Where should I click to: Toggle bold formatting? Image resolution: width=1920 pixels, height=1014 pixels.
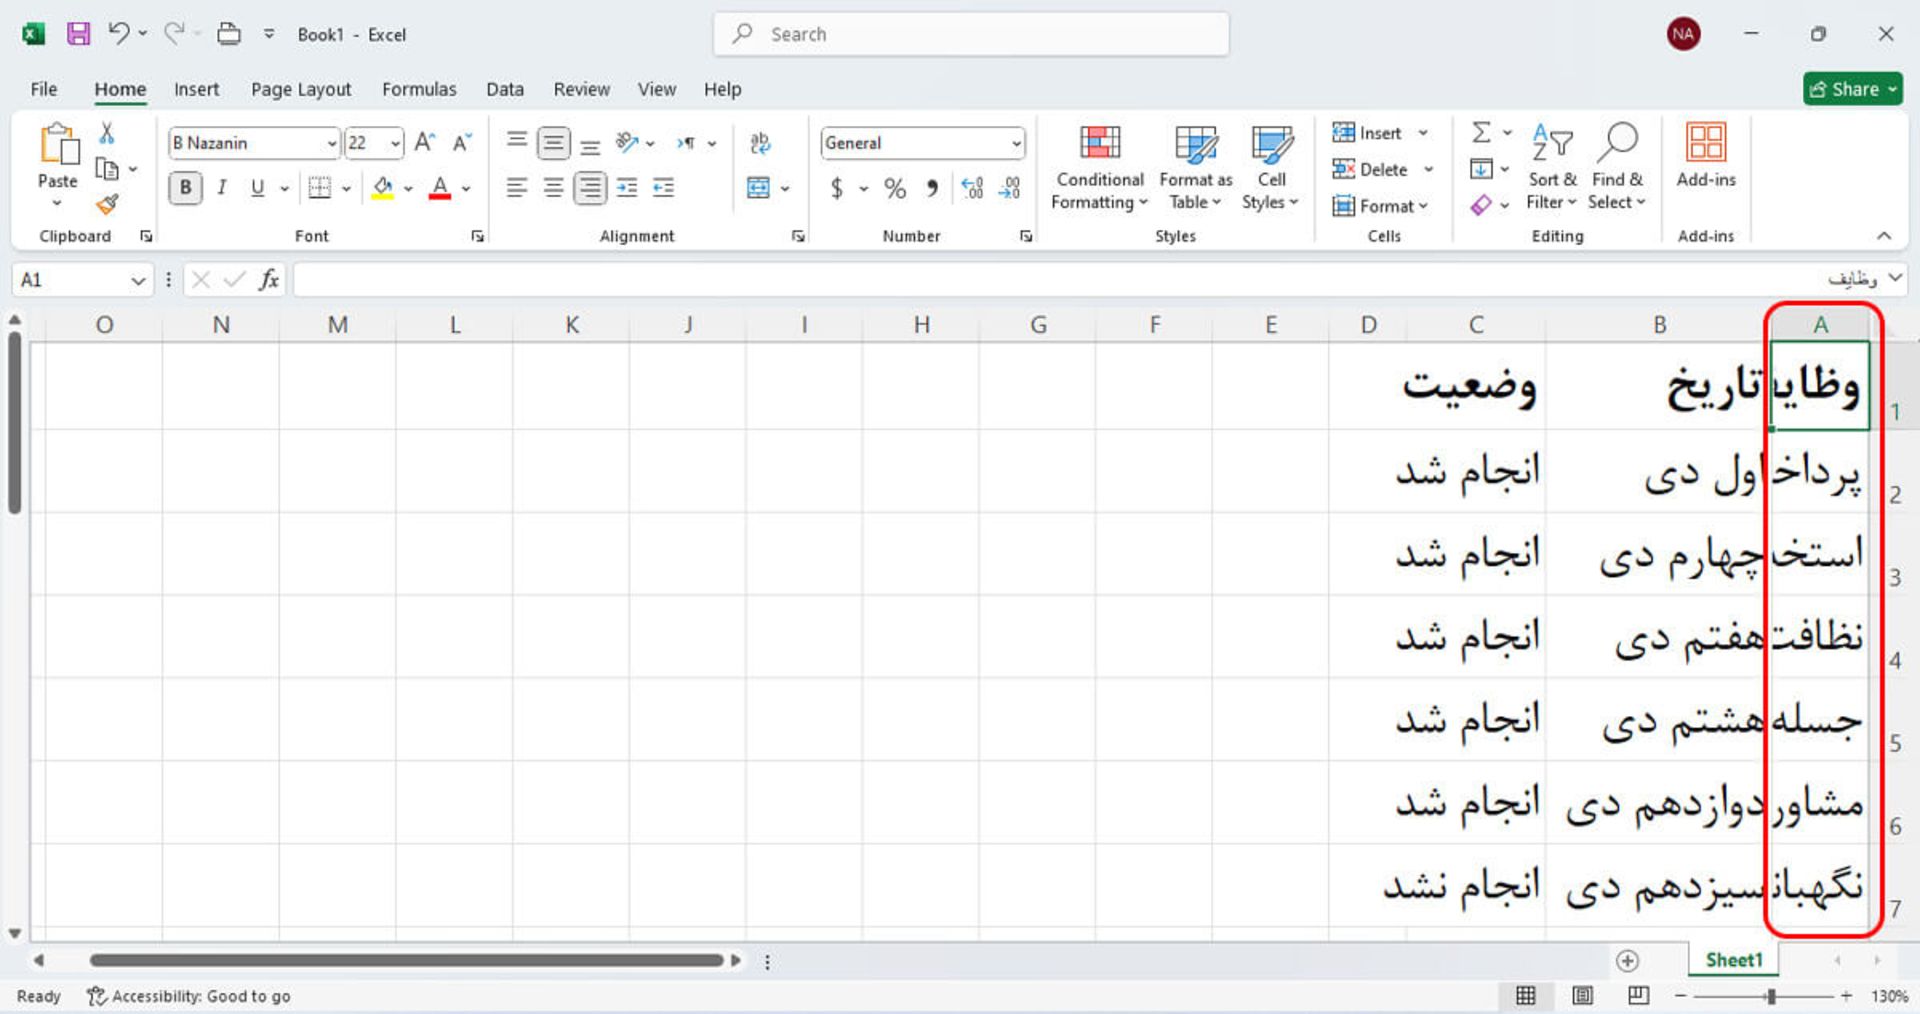click(185, 187)
